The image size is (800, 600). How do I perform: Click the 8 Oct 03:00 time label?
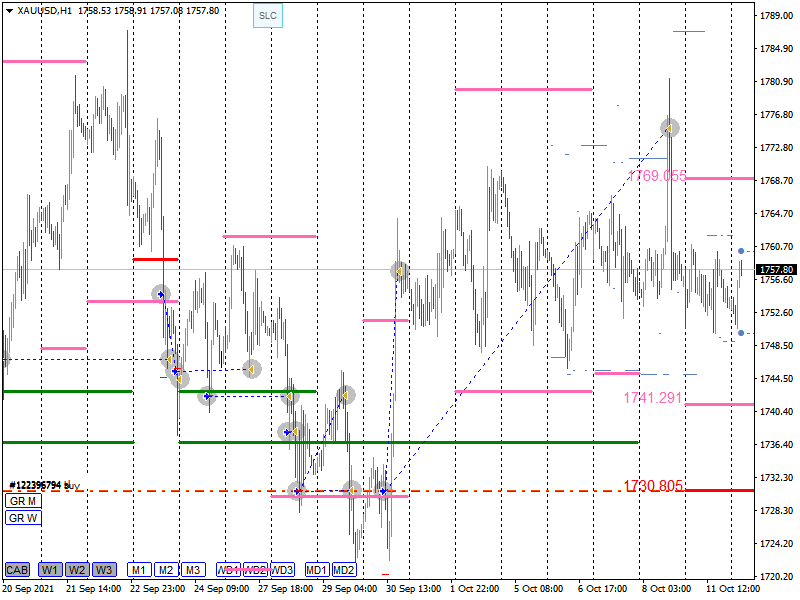[666, 589]
